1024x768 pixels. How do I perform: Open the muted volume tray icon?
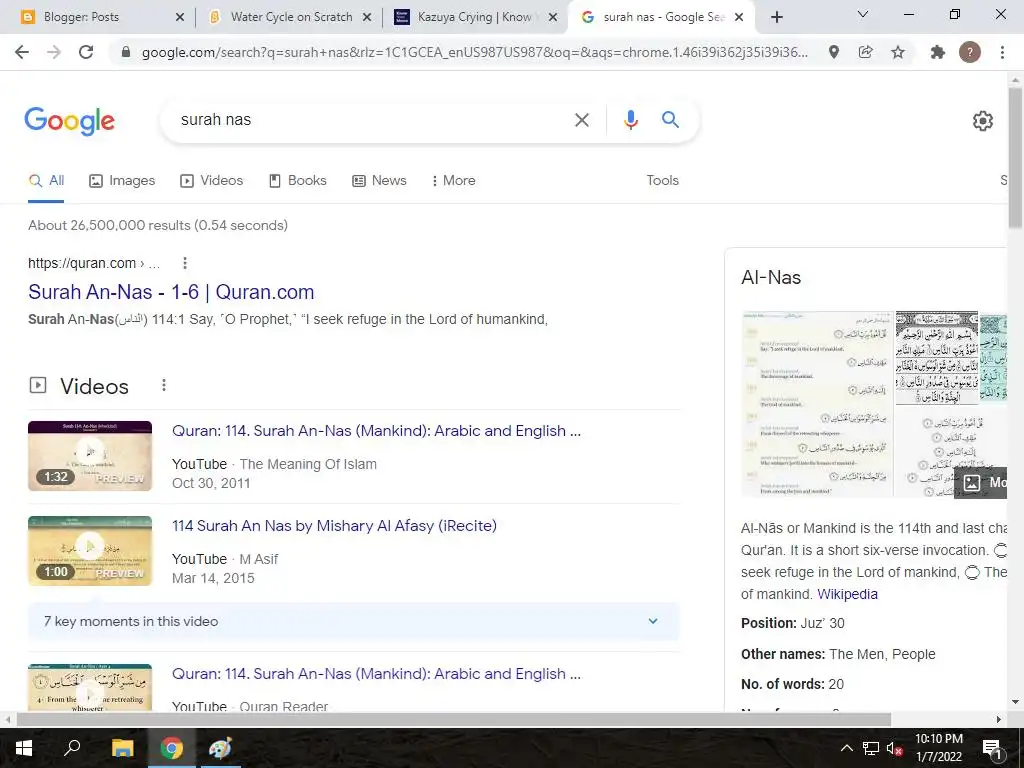(894, 748)
